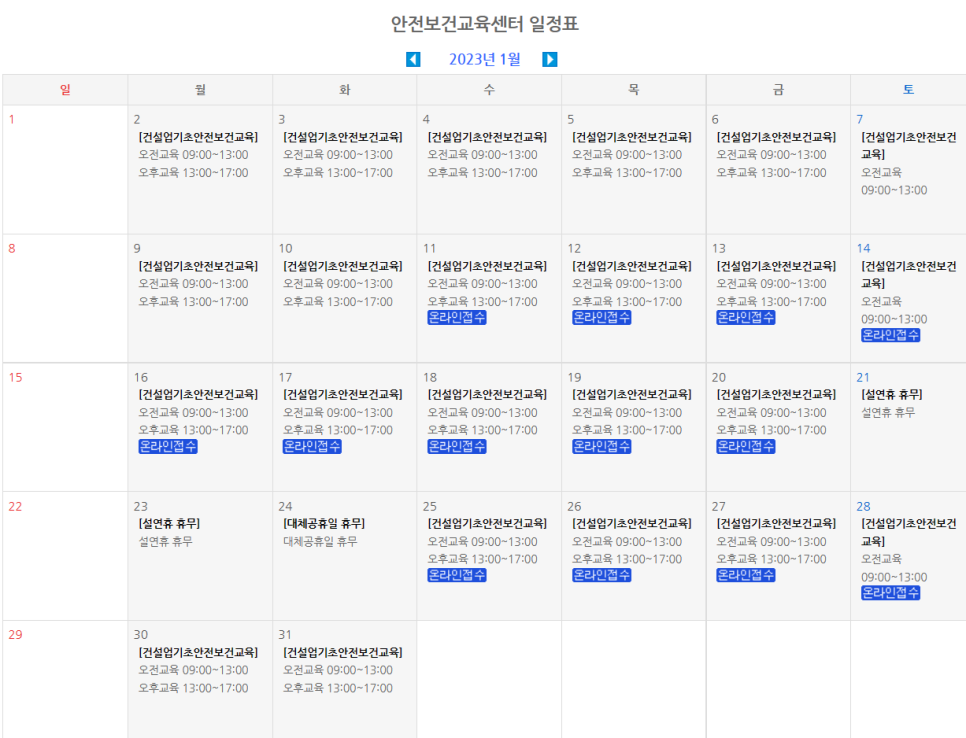Click the 화 Tuesday column header
966x738 pixels.
344,90
